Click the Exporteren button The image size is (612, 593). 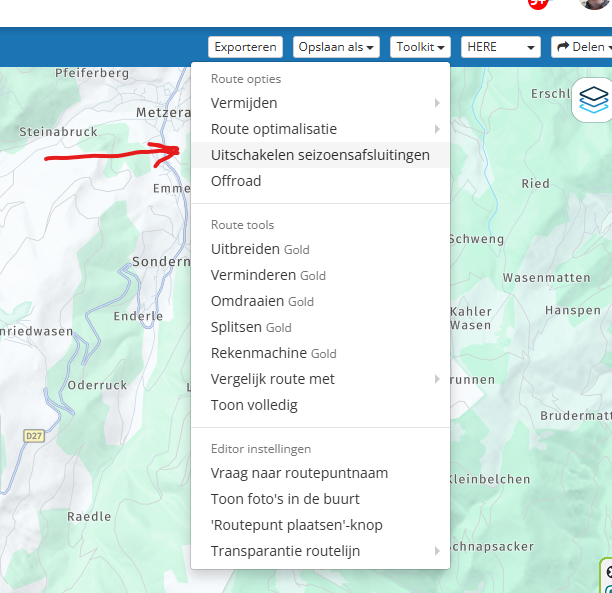click(245, 47)
